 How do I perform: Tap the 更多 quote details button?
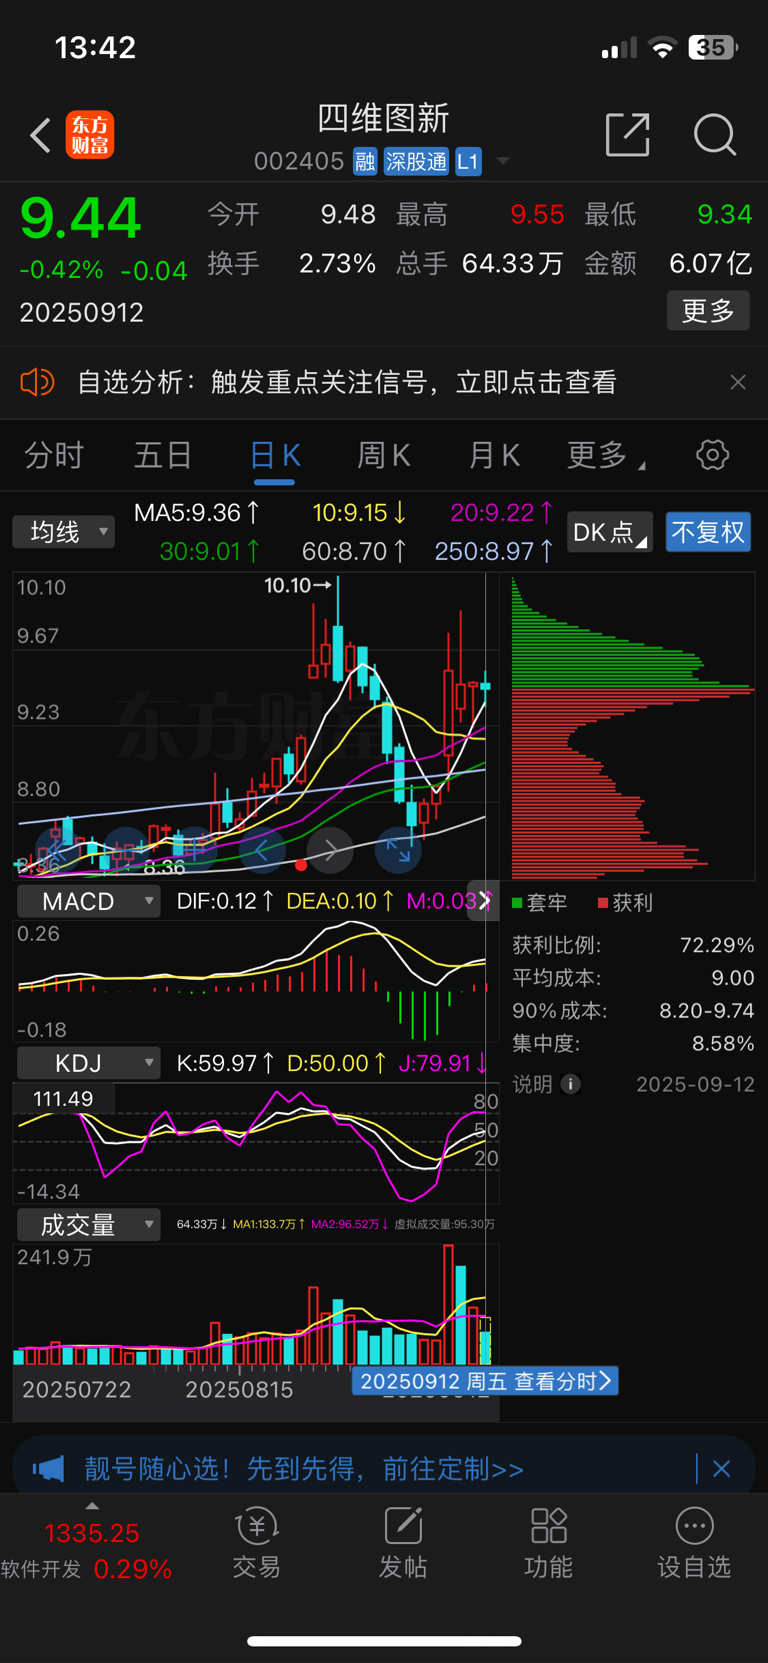[x=708, y=310]
